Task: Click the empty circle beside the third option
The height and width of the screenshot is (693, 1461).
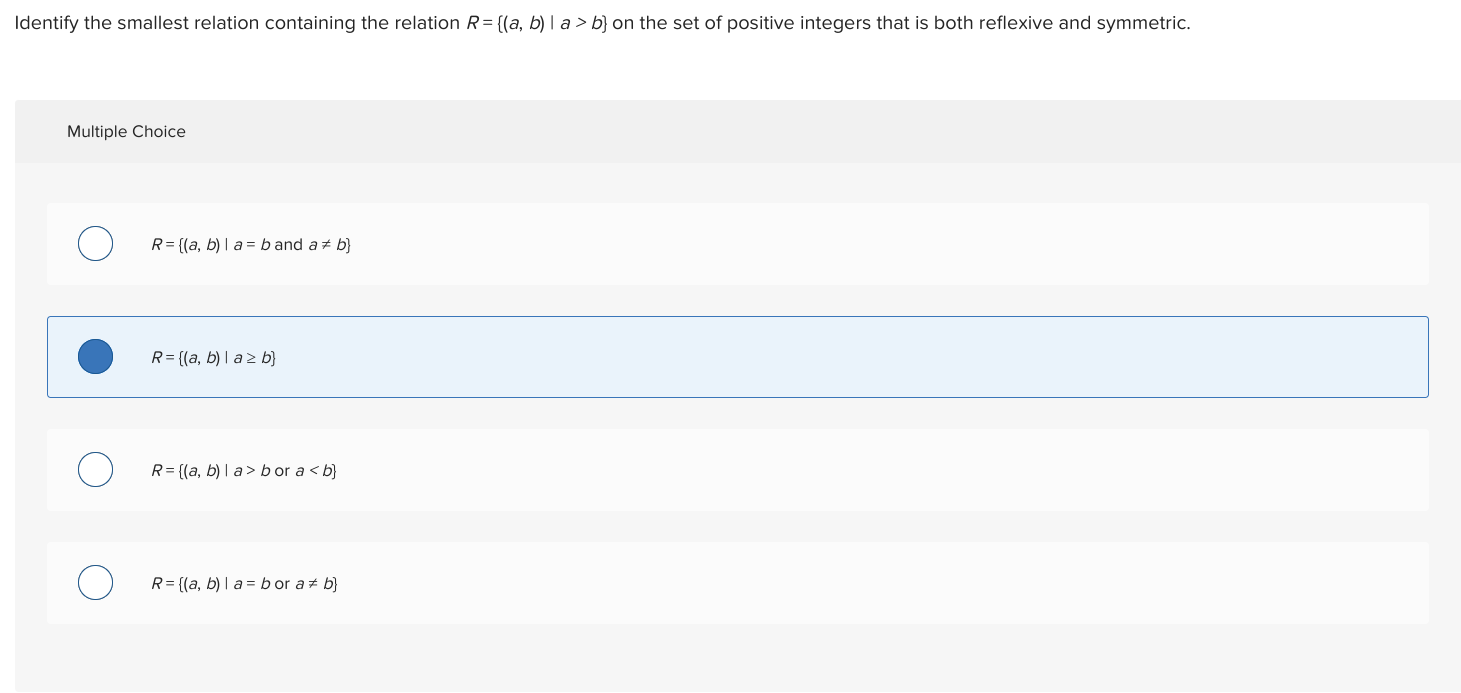Action: [x=95, y=469]
